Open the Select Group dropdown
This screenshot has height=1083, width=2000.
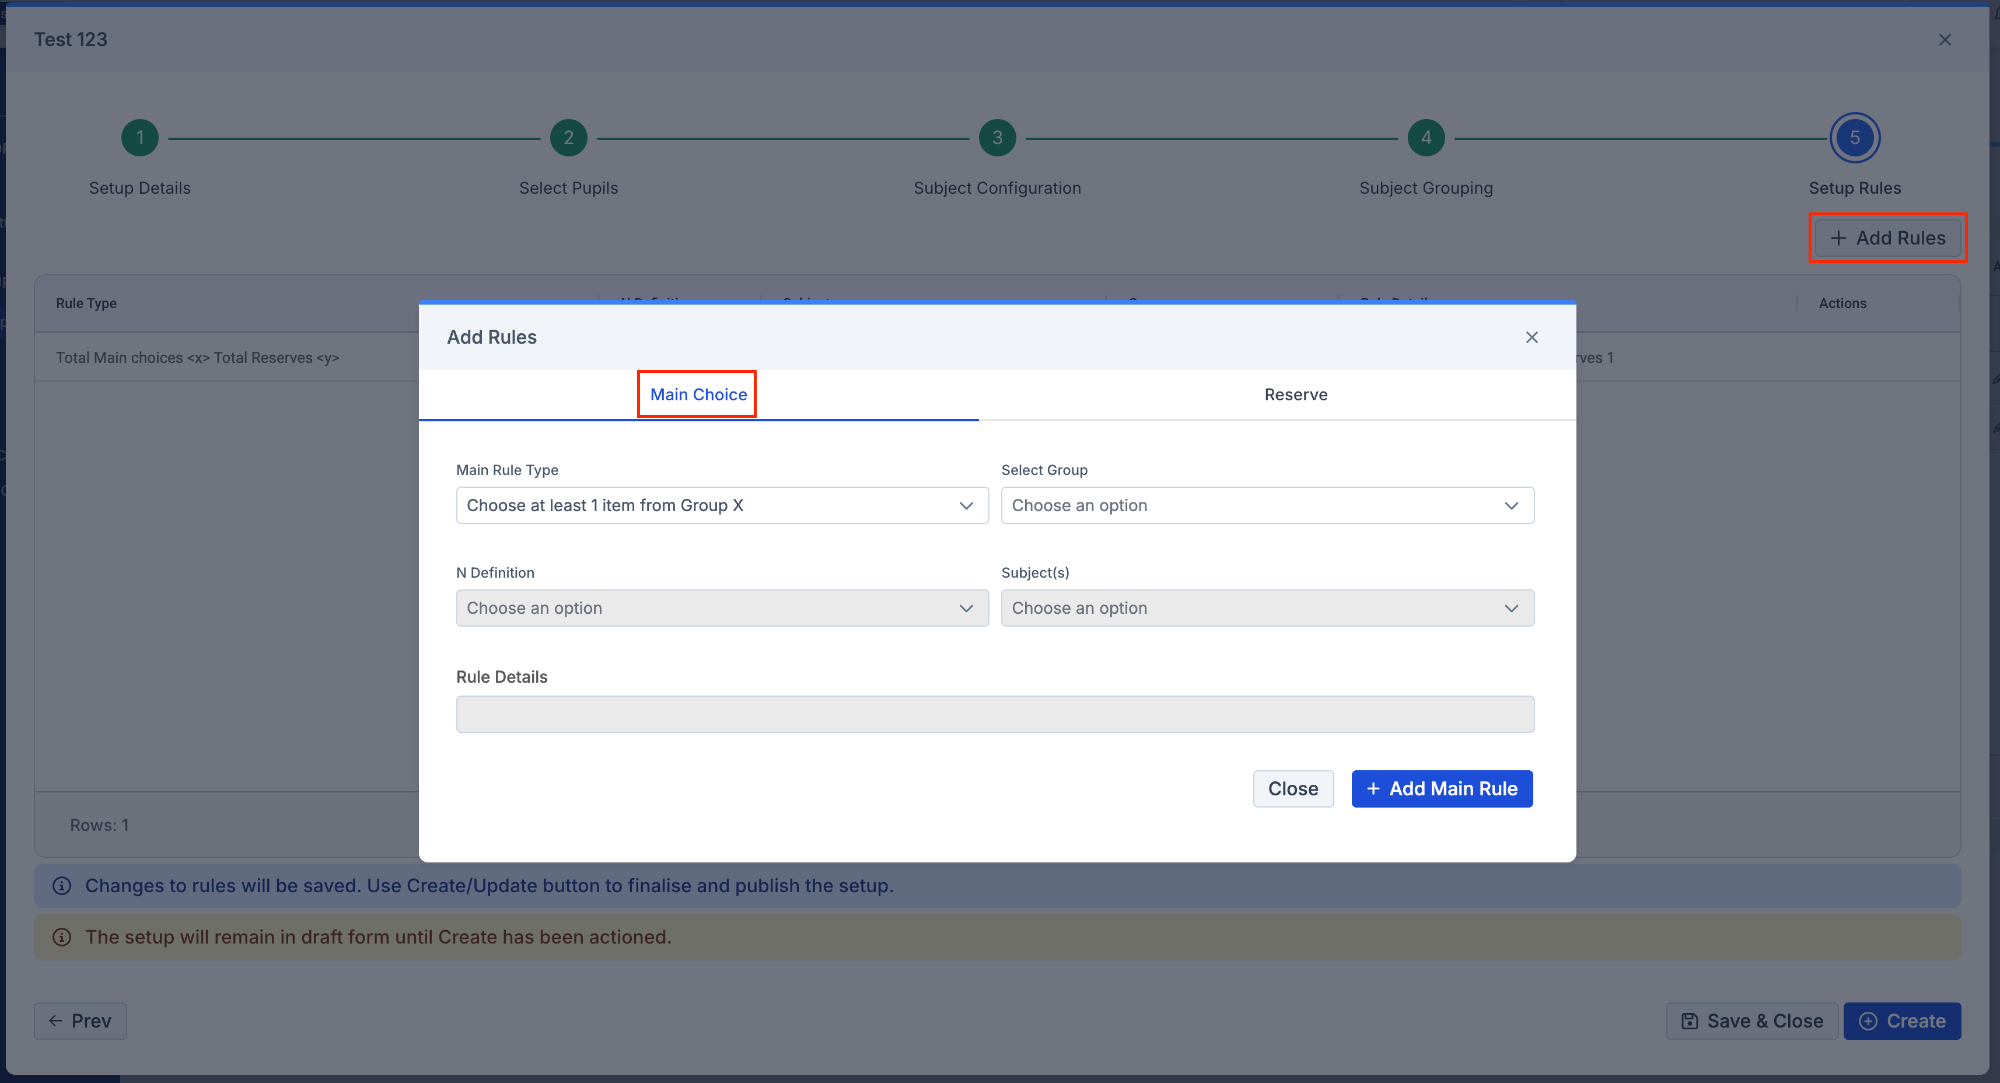pos(1267,506)
